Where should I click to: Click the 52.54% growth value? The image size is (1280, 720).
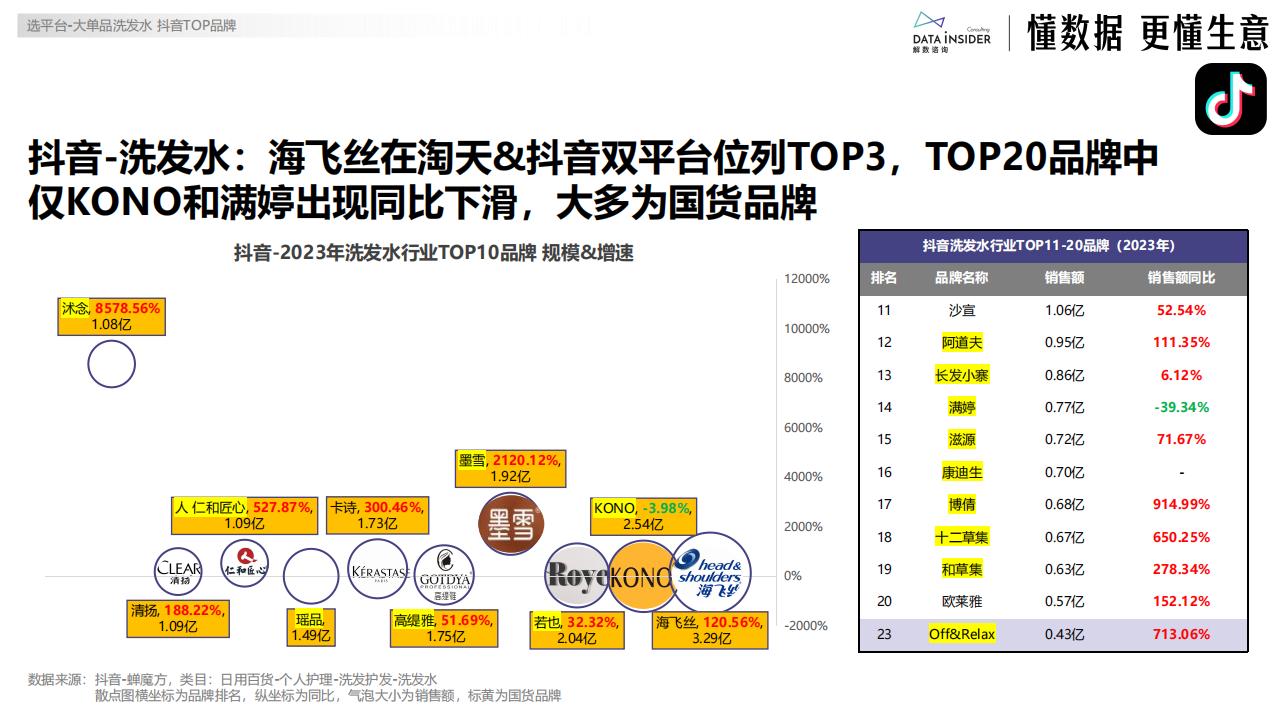pyautogui.click(x=1182, y=310)
